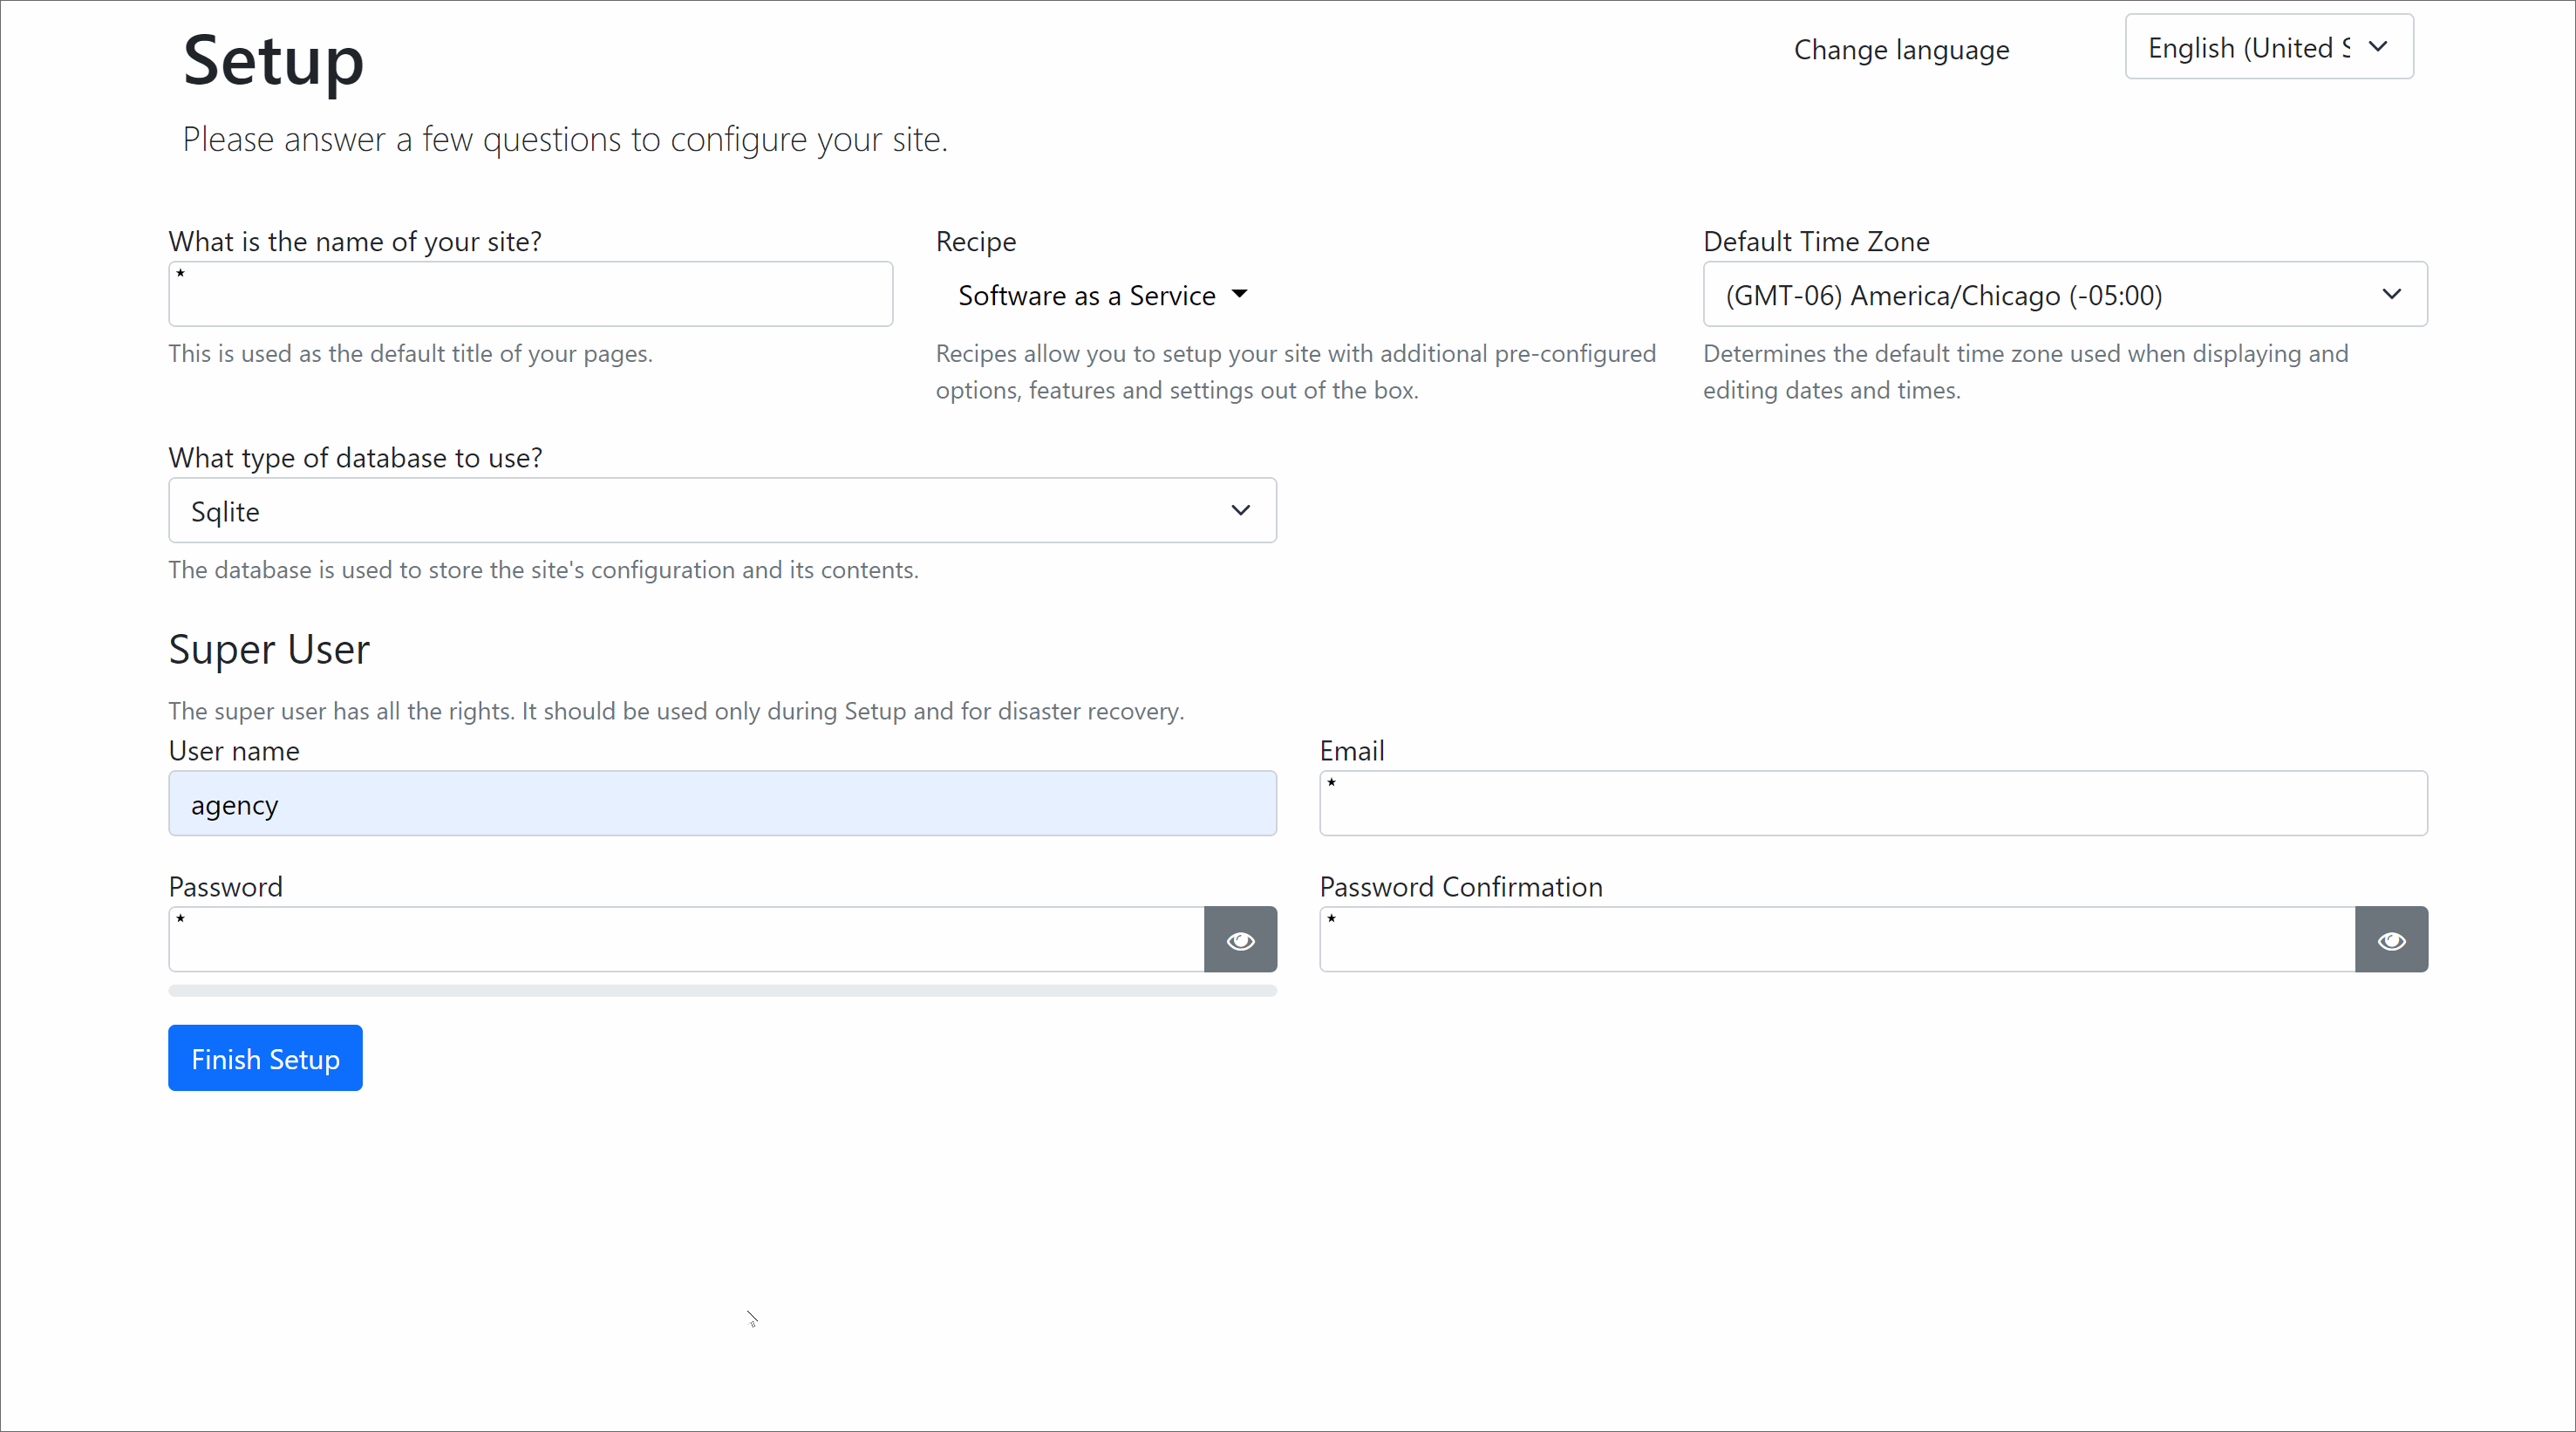Click the Change language label
Screen dimensions: 2576x1432
(1901, 50)
